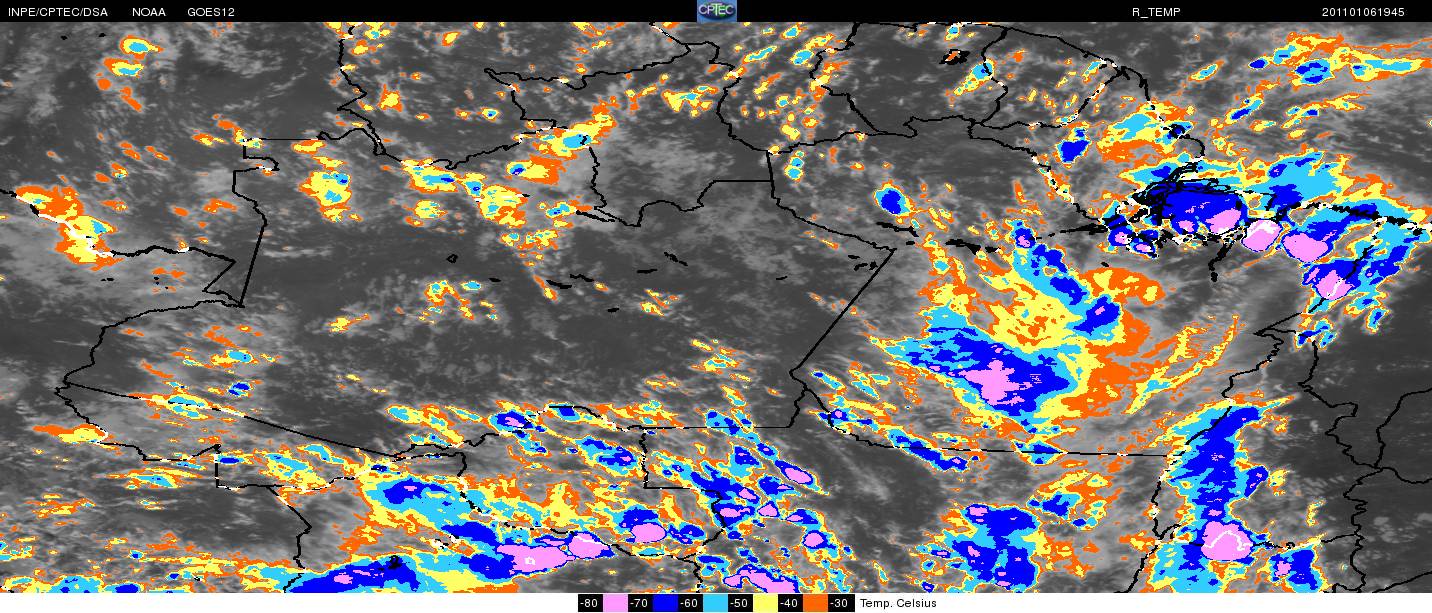Click the INPE/CPTEC/DSA header text

tap(57, 12)
